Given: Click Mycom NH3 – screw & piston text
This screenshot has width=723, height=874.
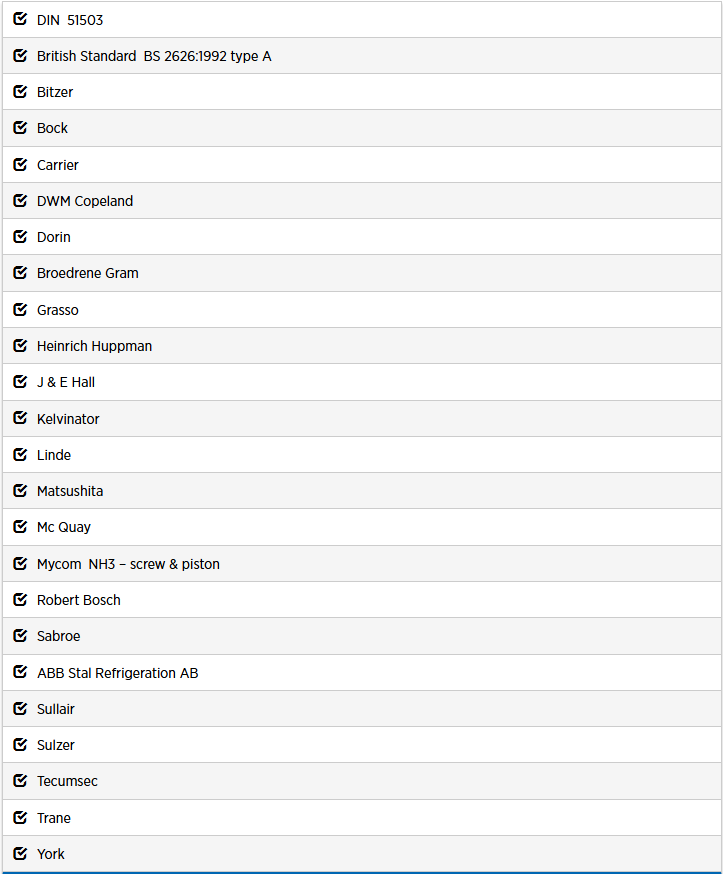Looking at the screenshot, I should [x=128, y=564].
